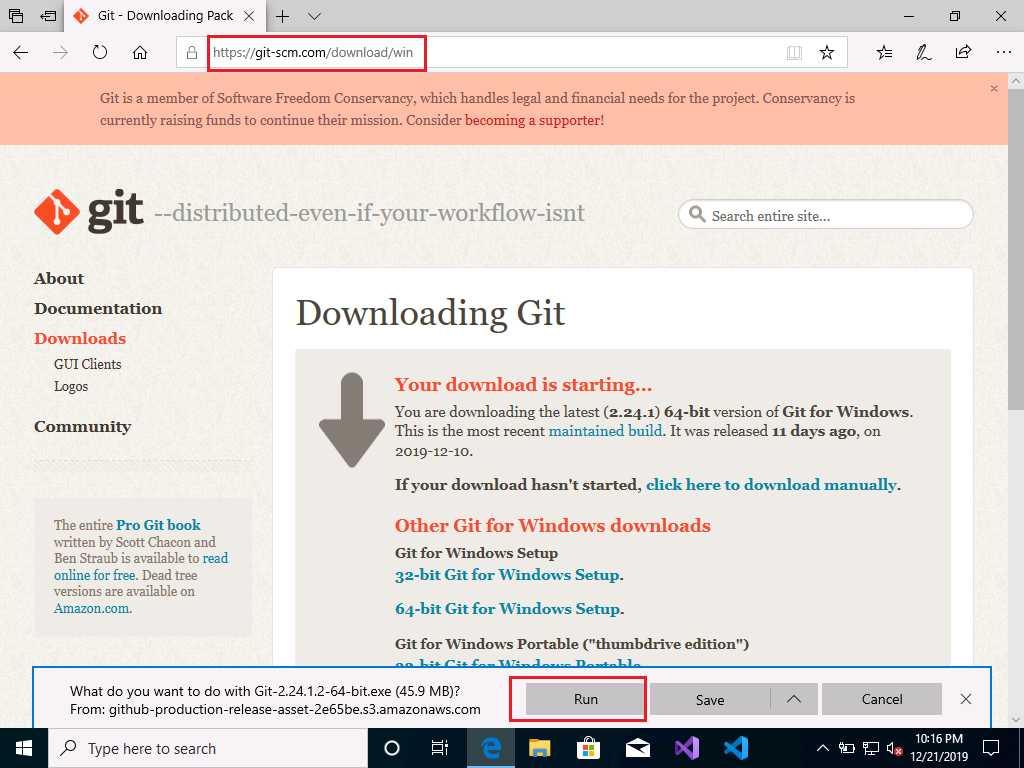Viewport: 1024px width, 768px height.
Task: Expand Save options arrow
Action: [793, 699]
